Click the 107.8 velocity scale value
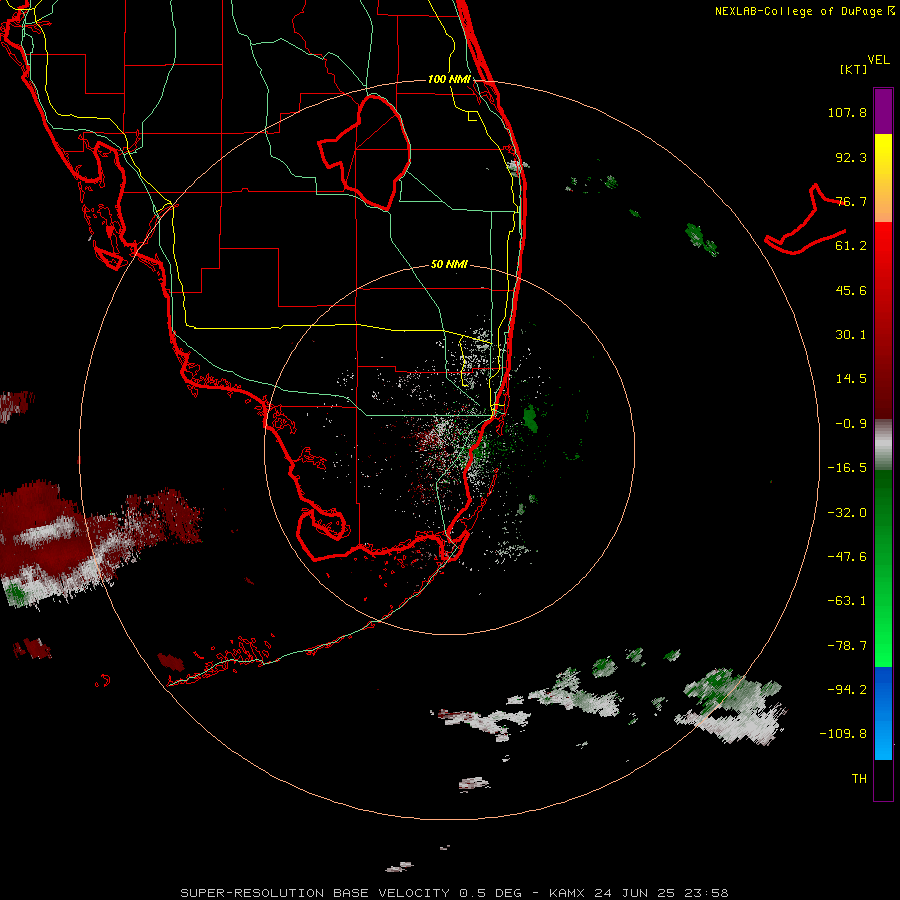Image resolution: width=900 pixels, height=900 pixels. [x=847, y=112]
